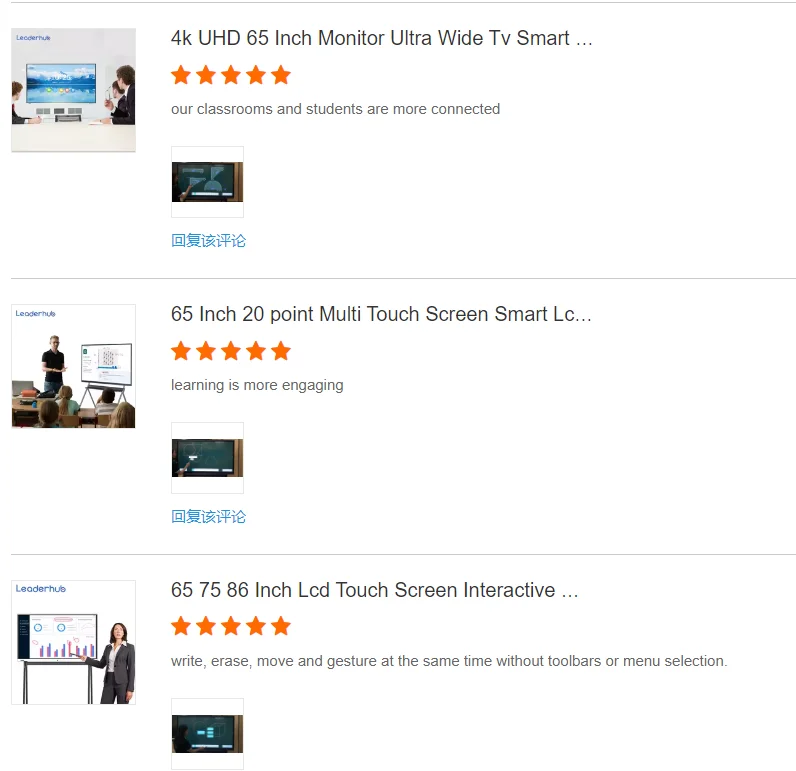Click the first star of the 65 75 86 Inch rating
The height and width of the screenshot is (771, 796).
click(181, 626)
